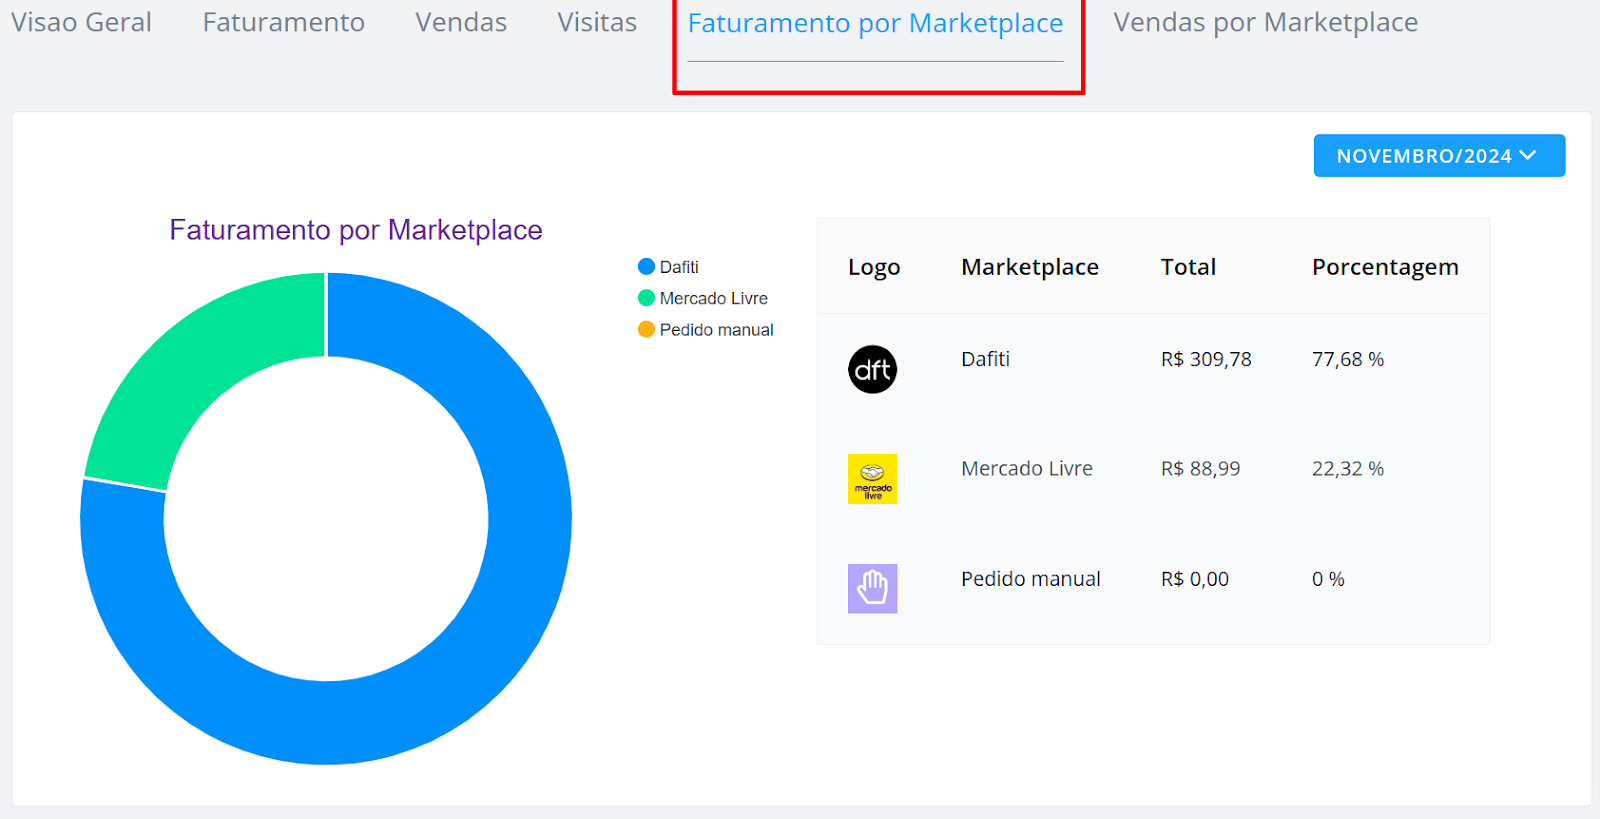Select the Pedido manual name in table
The image size is (1600, 819).
1031,579
